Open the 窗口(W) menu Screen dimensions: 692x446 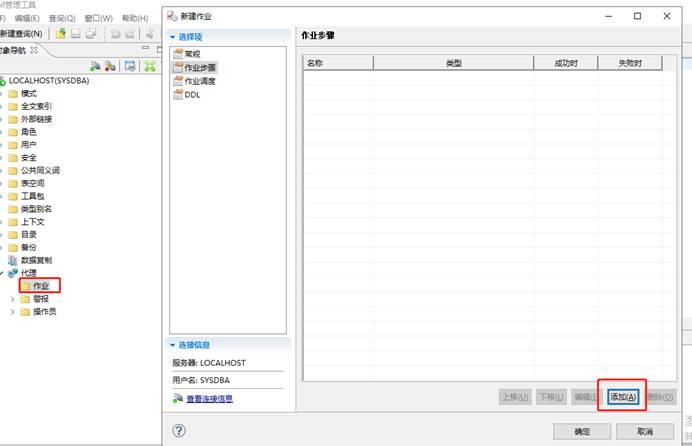pyautogui.click(x=98, y=18)
